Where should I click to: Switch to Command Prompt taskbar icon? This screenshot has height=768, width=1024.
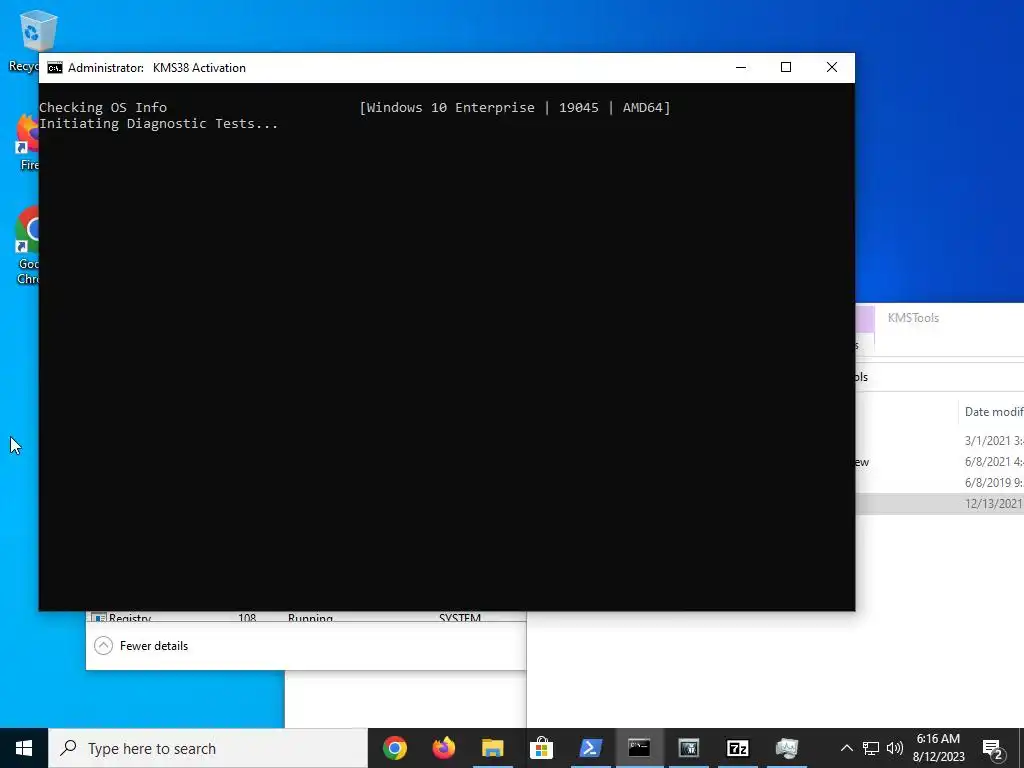639,748
